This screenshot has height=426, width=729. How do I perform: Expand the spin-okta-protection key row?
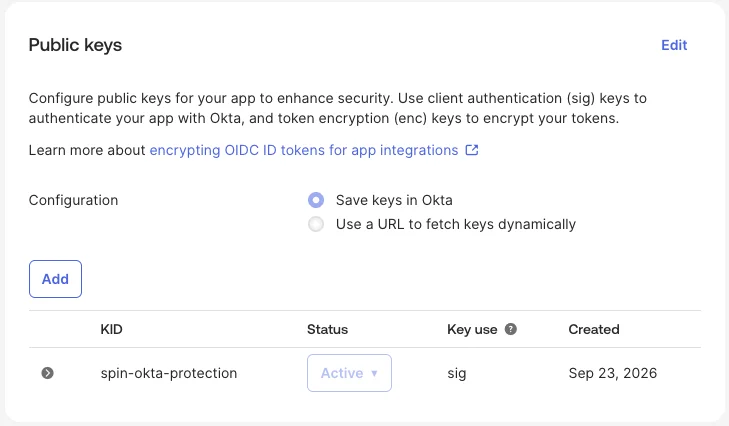47,373
